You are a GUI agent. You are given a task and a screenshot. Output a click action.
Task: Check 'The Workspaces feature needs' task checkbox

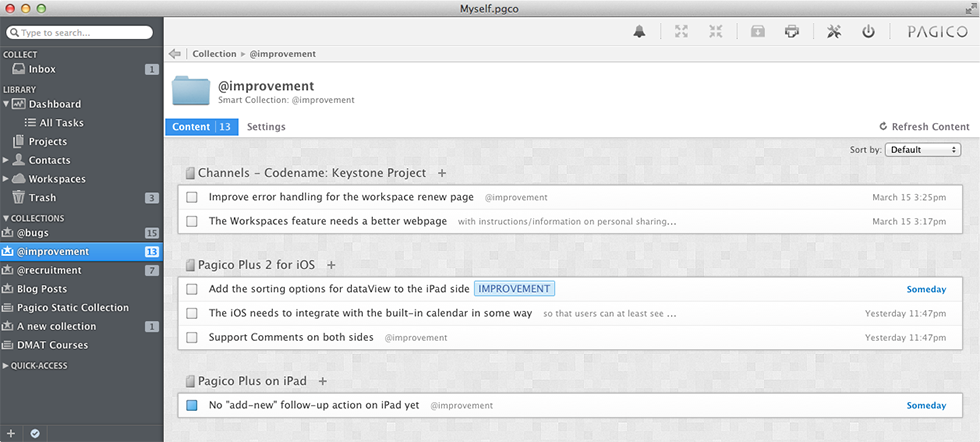192,221
